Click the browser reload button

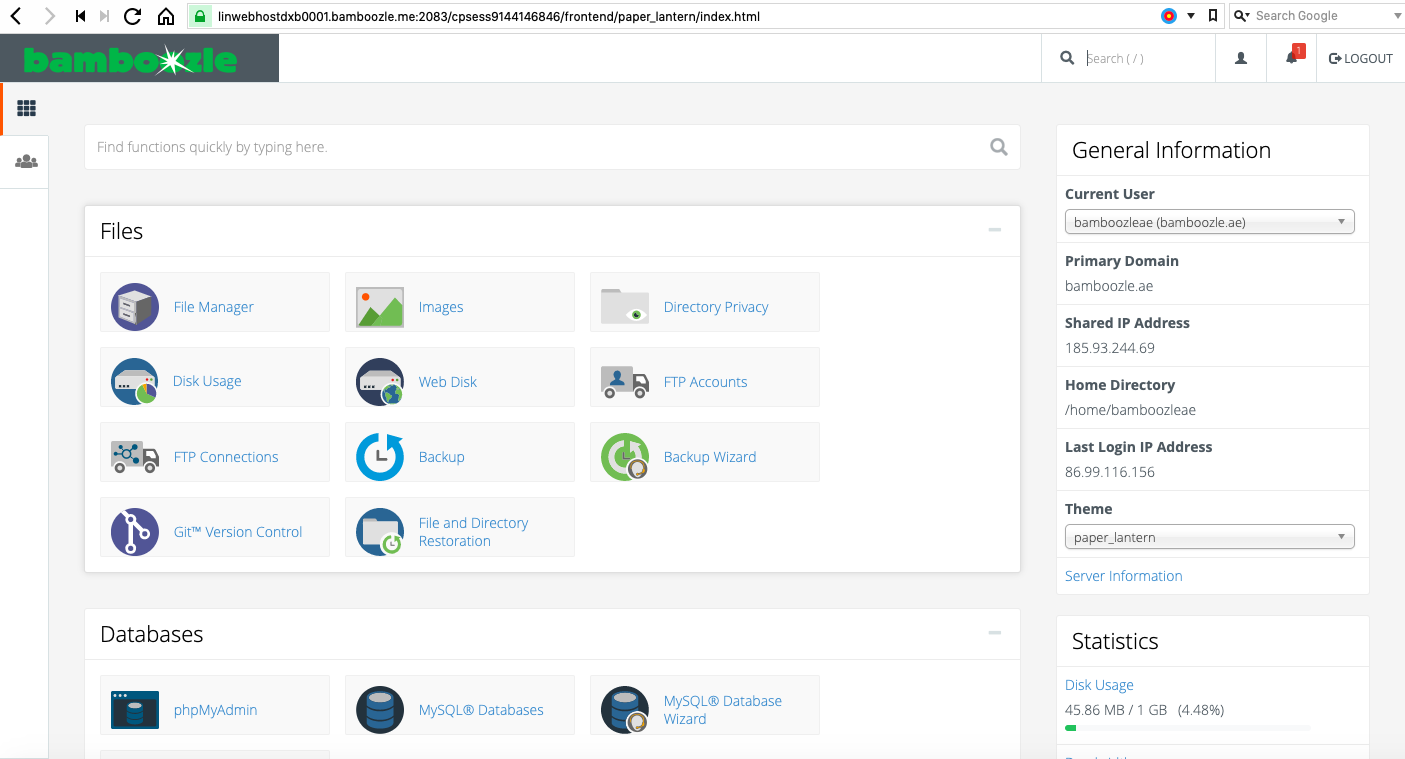[132, 16]
